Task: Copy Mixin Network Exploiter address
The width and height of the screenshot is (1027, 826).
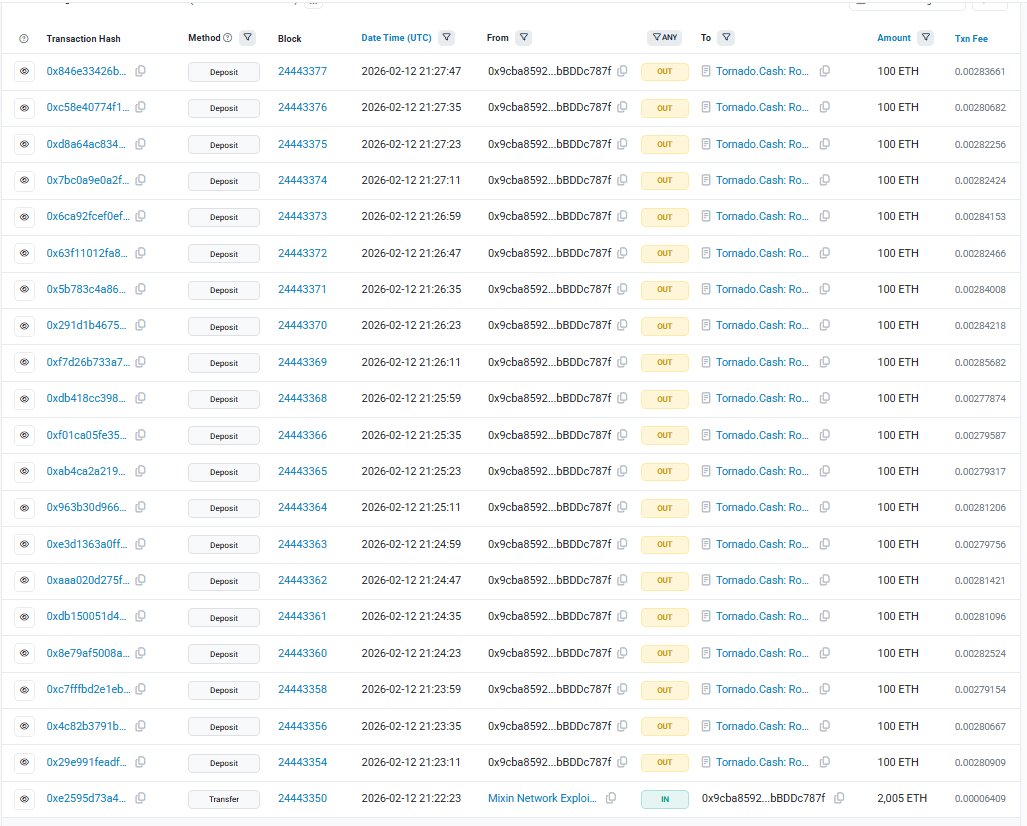Action: pyautogui.click(x=610, y=798)
